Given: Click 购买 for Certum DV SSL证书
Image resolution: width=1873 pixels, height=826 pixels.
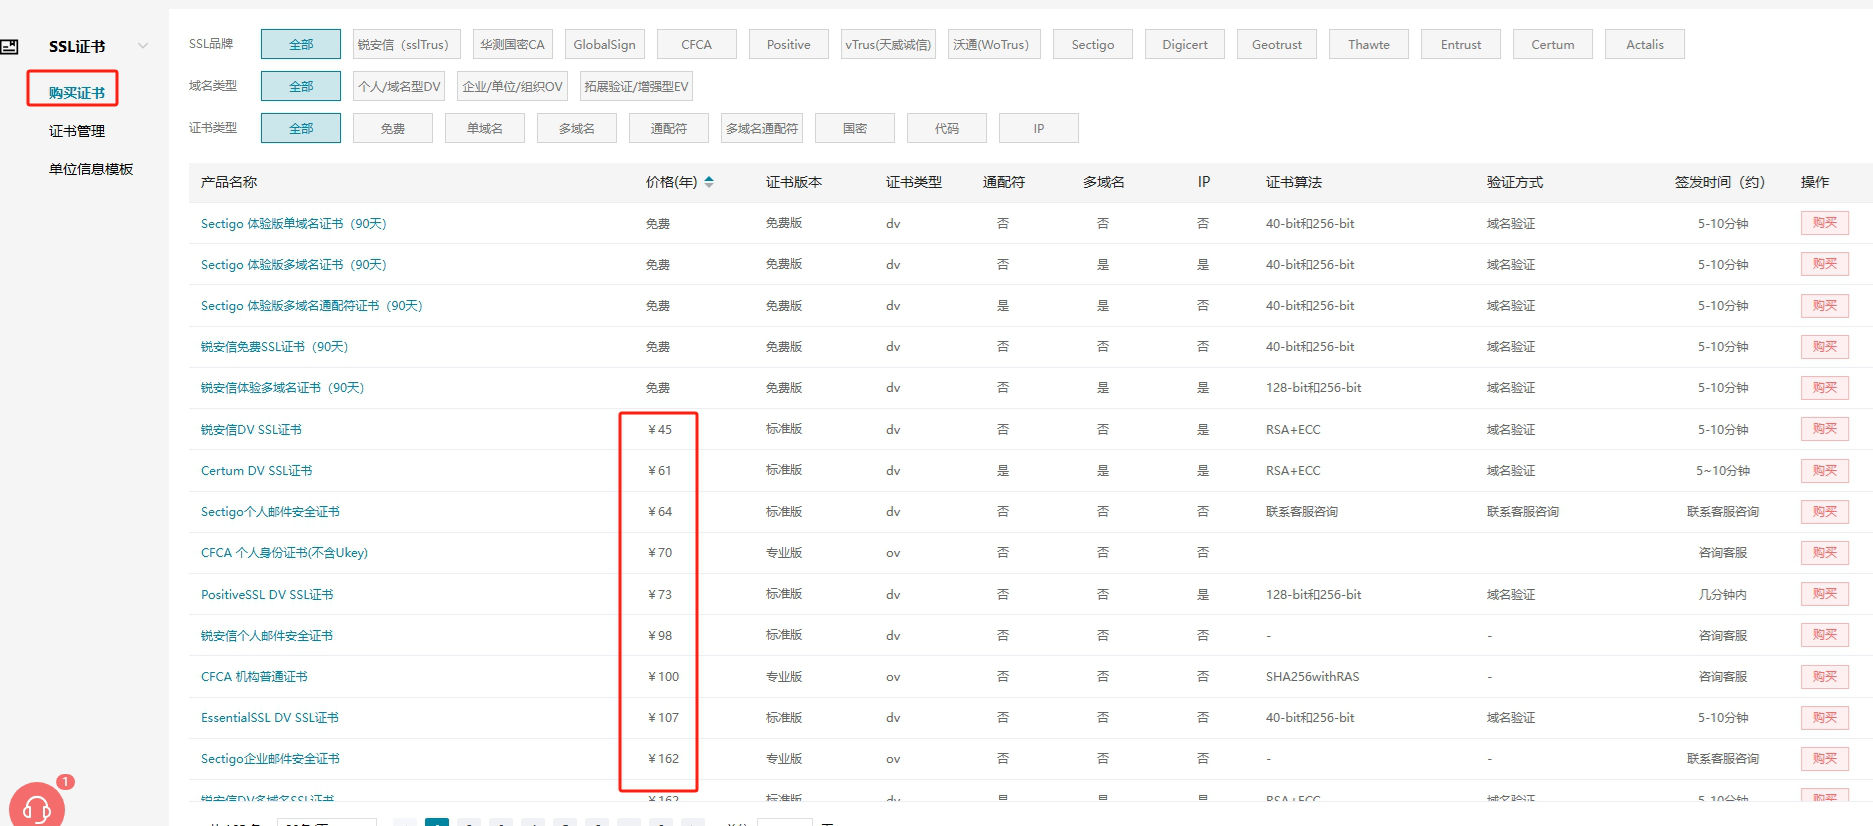Looking at the screenshot, I should 1824,470.
